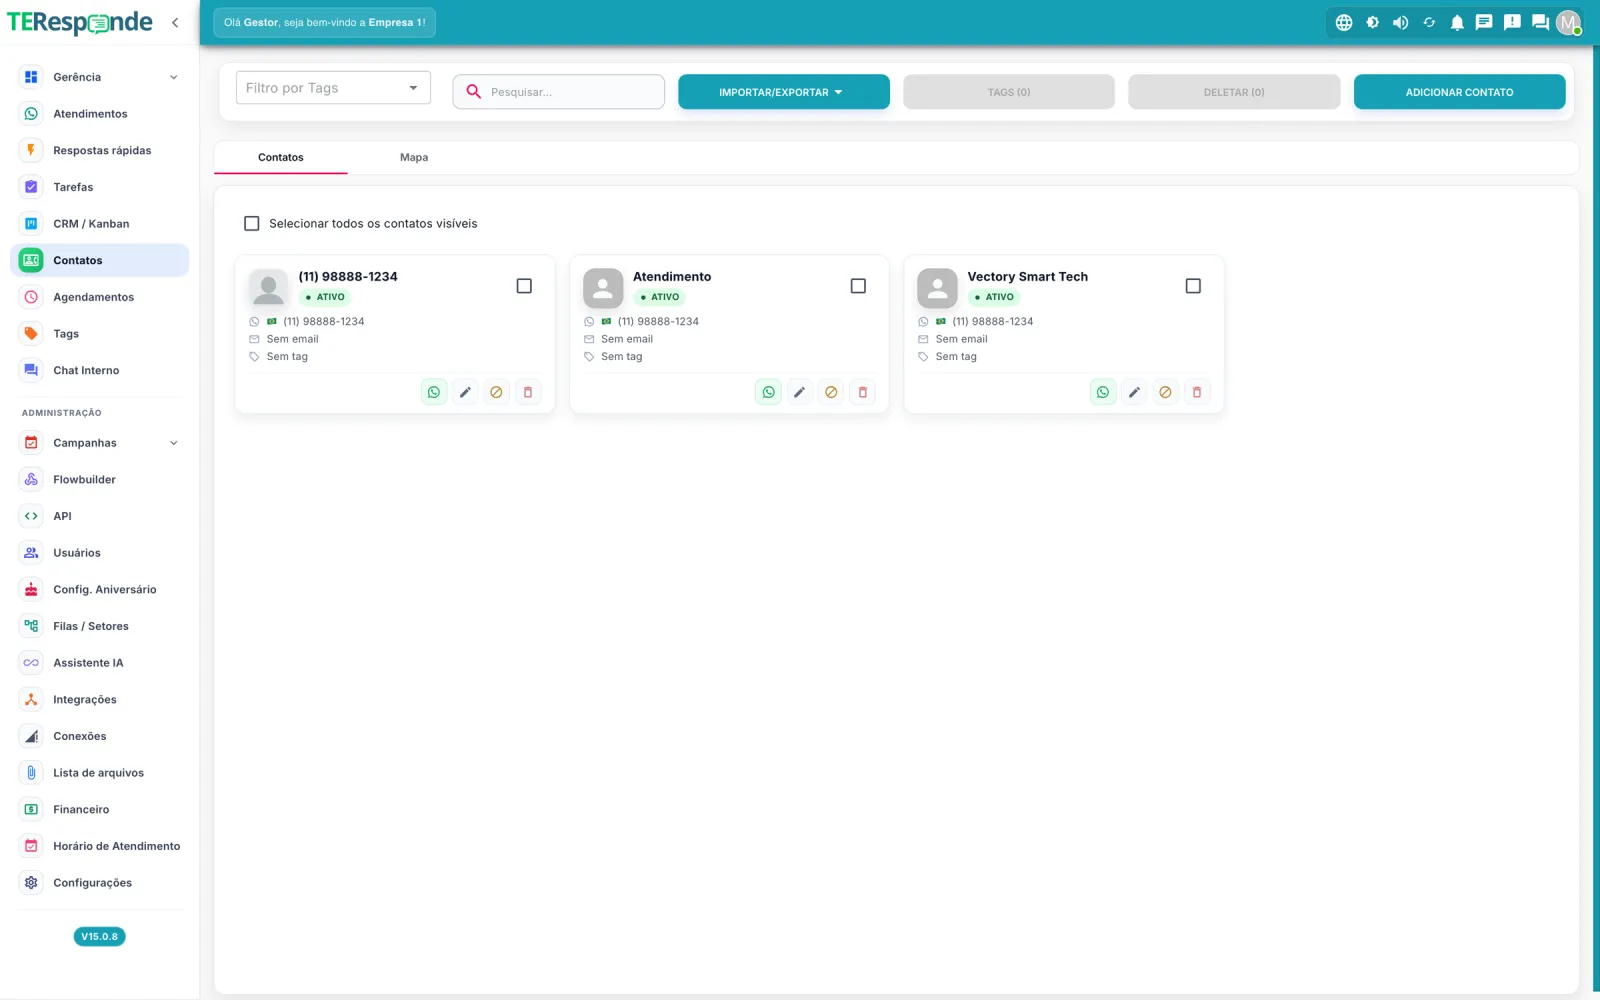Click the Deletar (0) button

tap(1234, 92)
